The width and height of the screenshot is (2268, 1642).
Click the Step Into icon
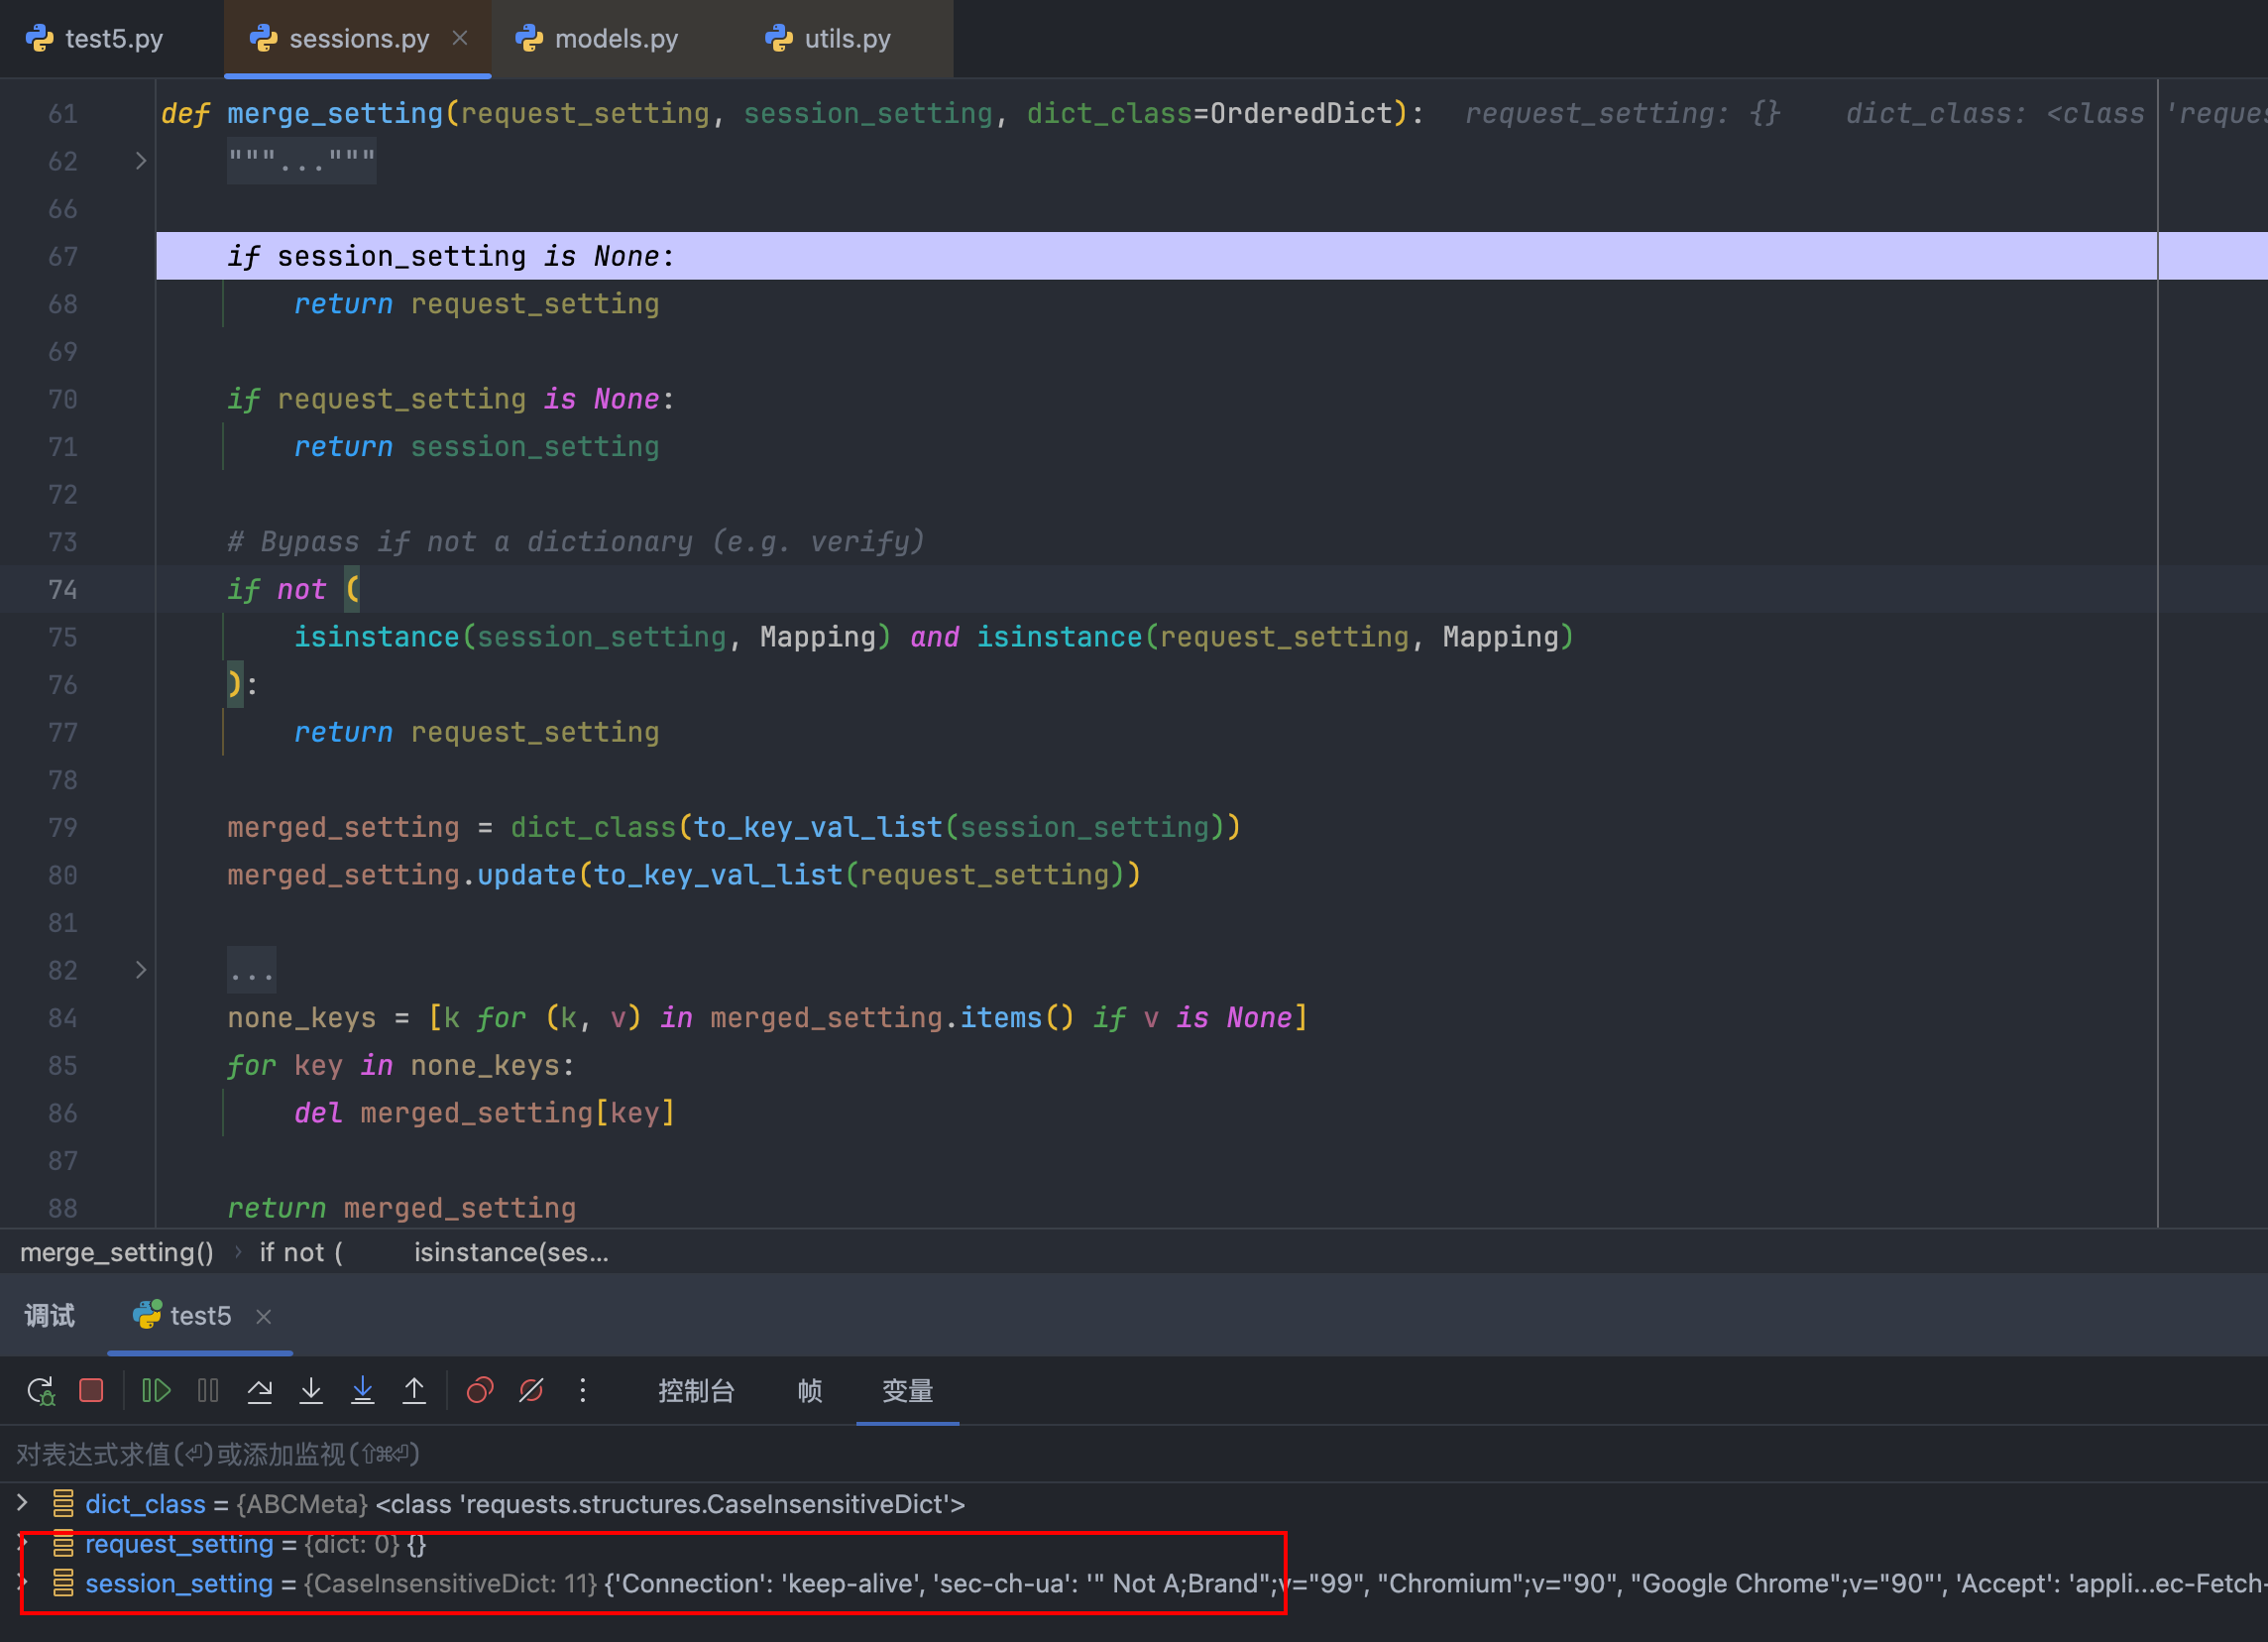pos(311,1391)
